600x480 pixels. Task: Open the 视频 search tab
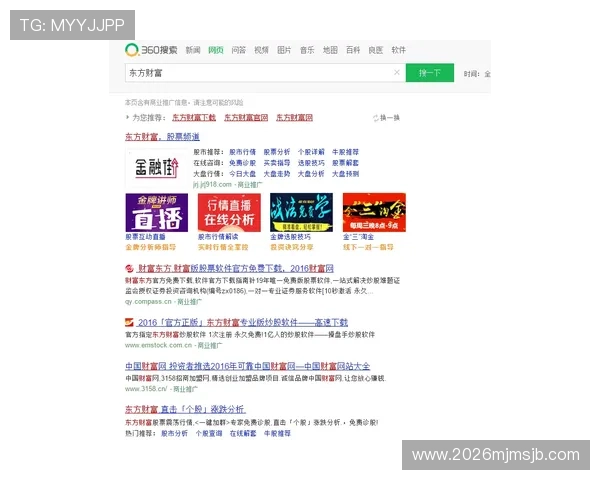click(x=261, y=50)
